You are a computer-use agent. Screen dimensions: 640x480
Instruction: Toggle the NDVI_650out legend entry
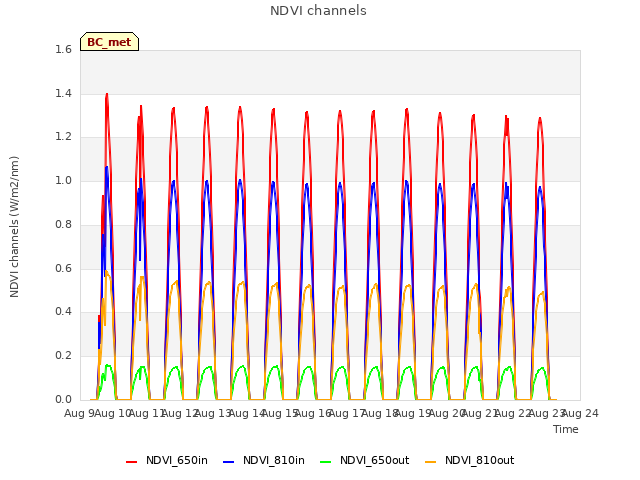(364, 461)
